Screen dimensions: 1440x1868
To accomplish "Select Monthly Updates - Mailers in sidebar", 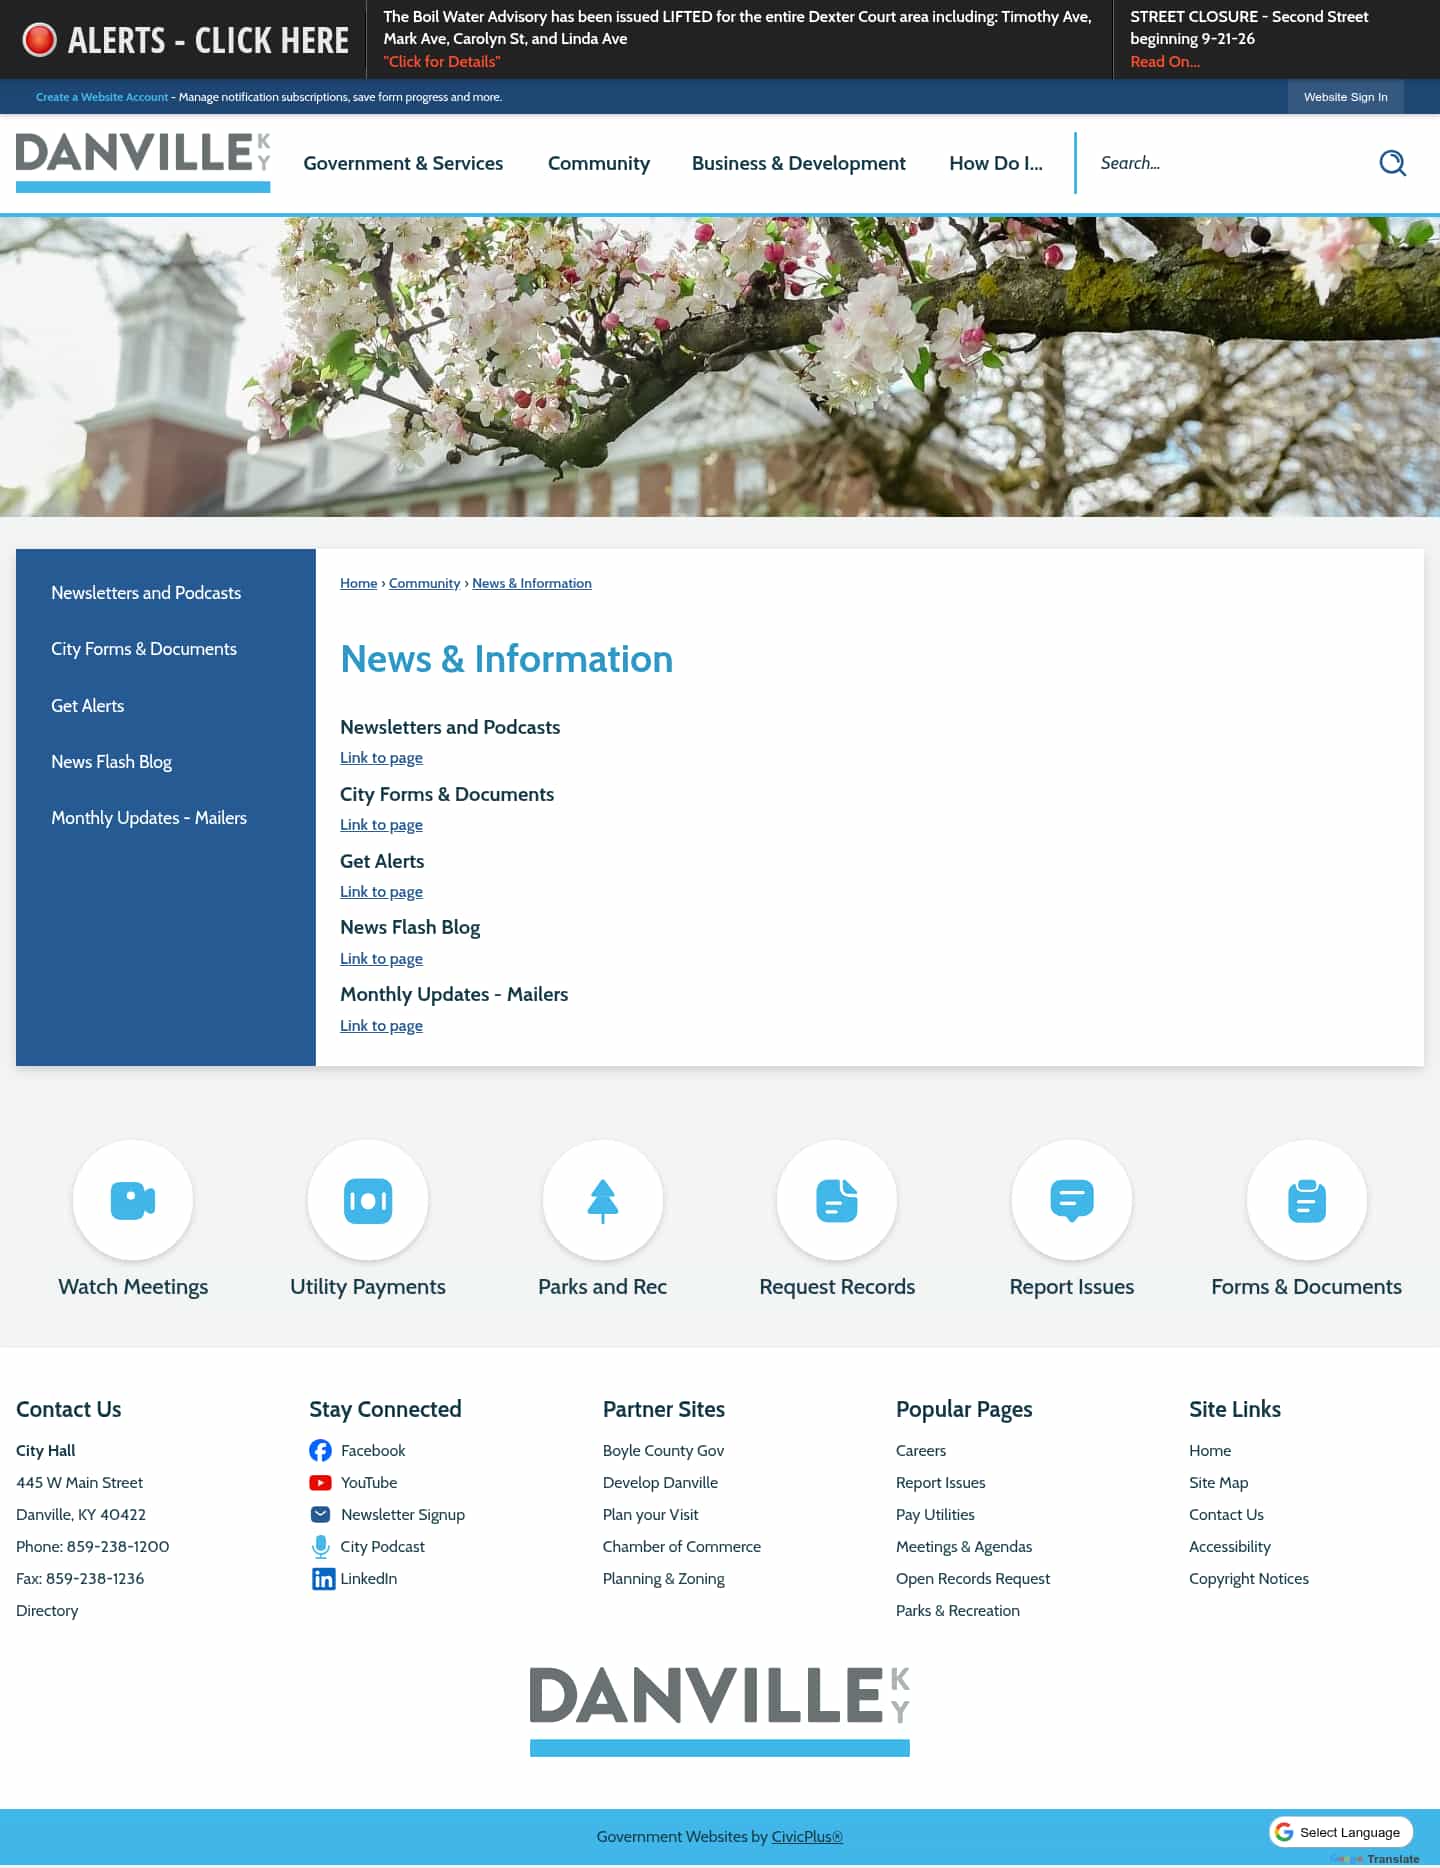I will pyautogui.click(x=149, y=818).
